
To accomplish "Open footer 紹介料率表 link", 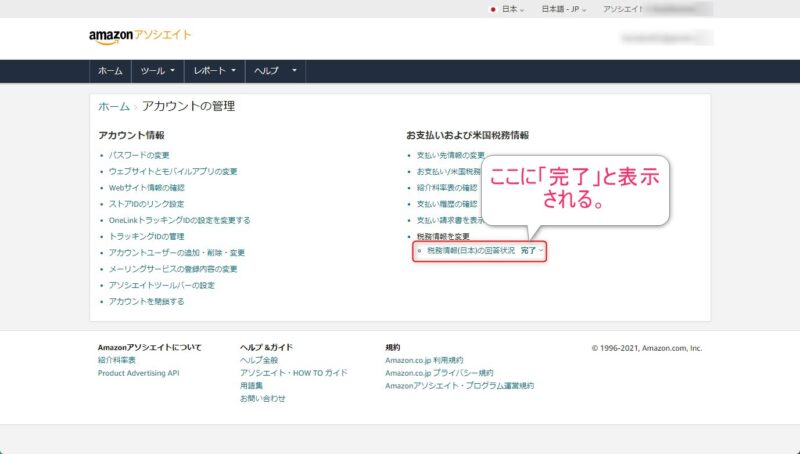I will click(117, 360).
